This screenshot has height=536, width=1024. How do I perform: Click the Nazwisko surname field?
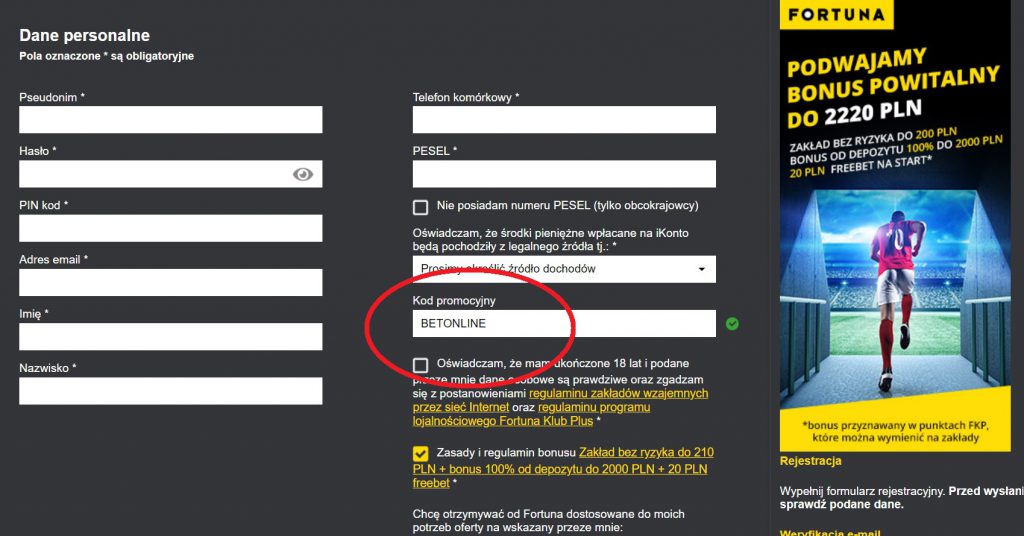click(x=170, y=390)
